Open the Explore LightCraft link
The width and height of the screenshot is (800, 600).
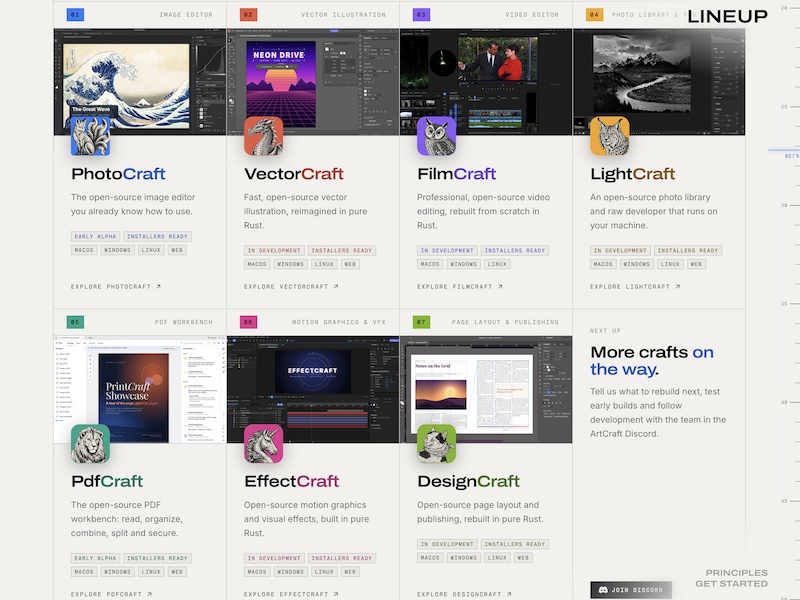tap(635, 287)
